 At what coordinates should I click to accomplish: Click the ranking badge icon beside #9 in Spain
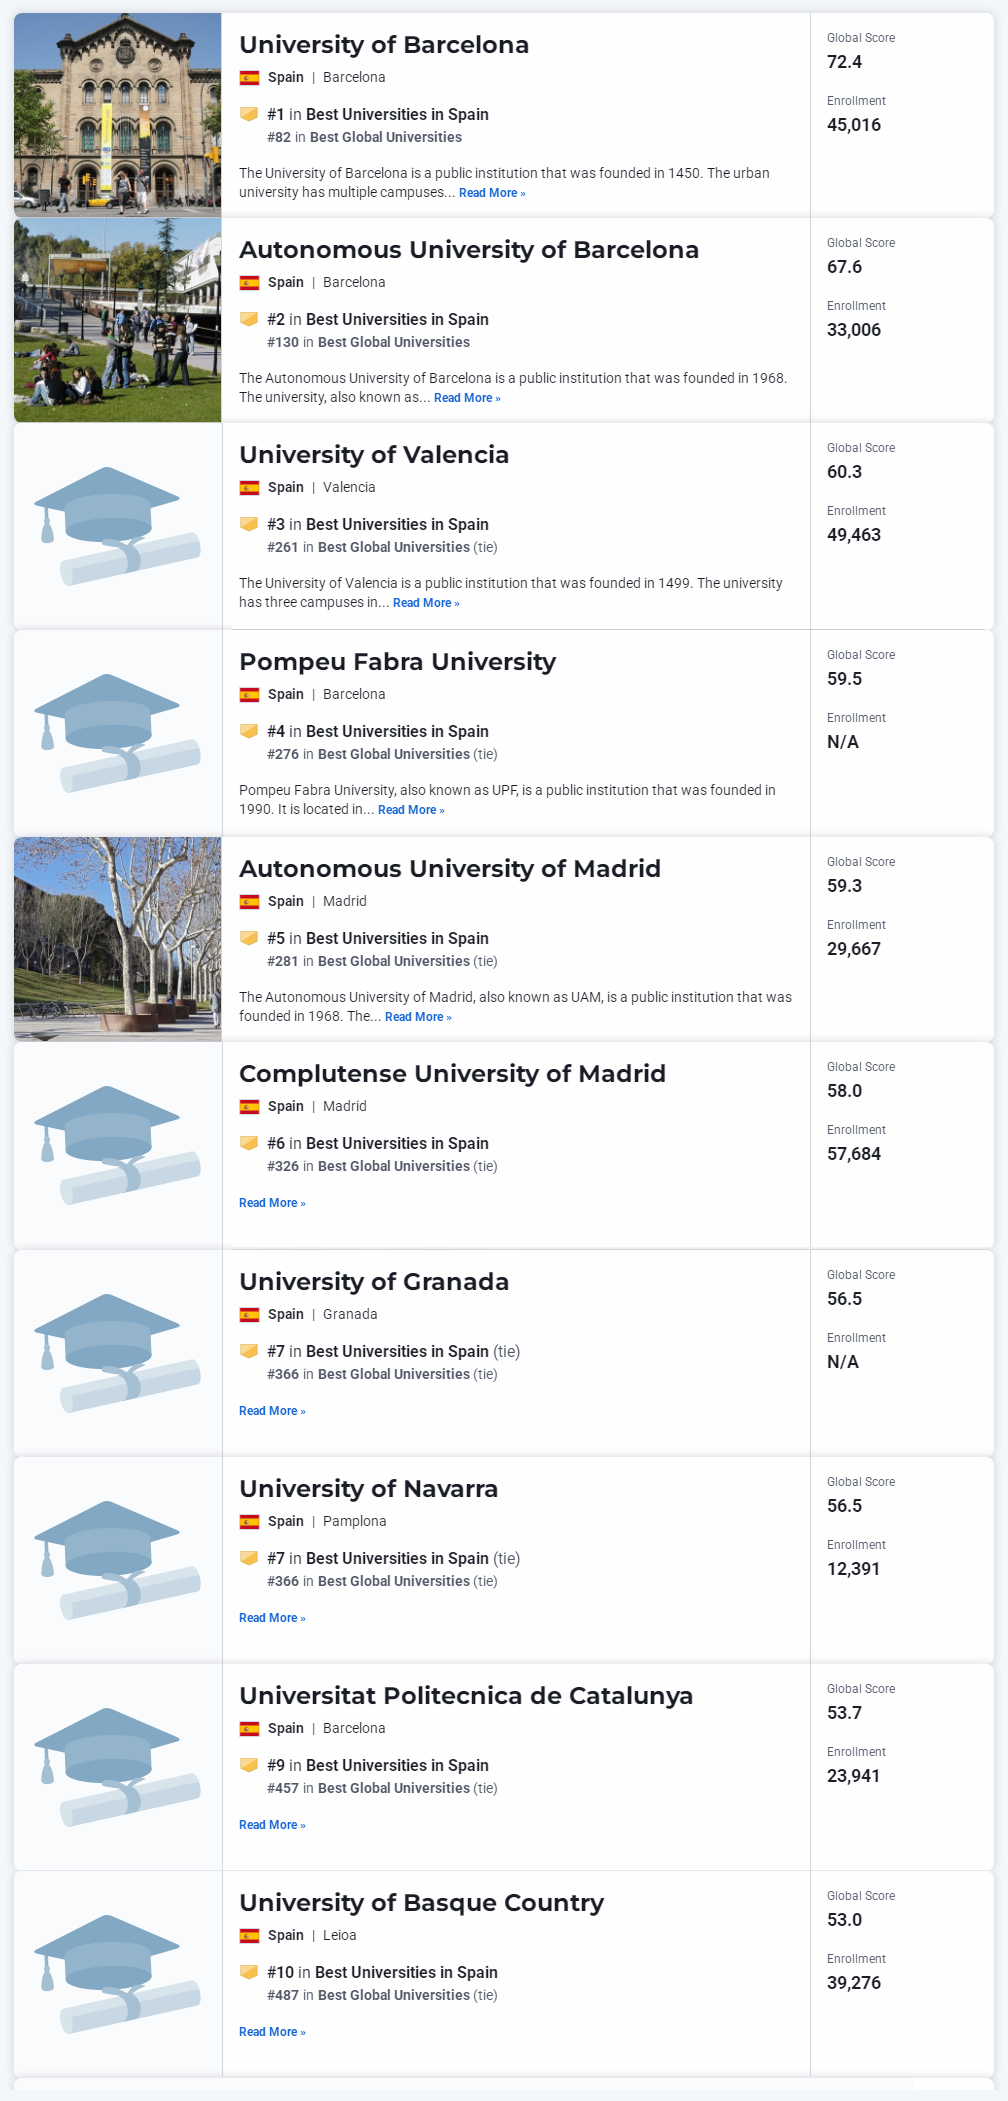tap(249, 1765)
